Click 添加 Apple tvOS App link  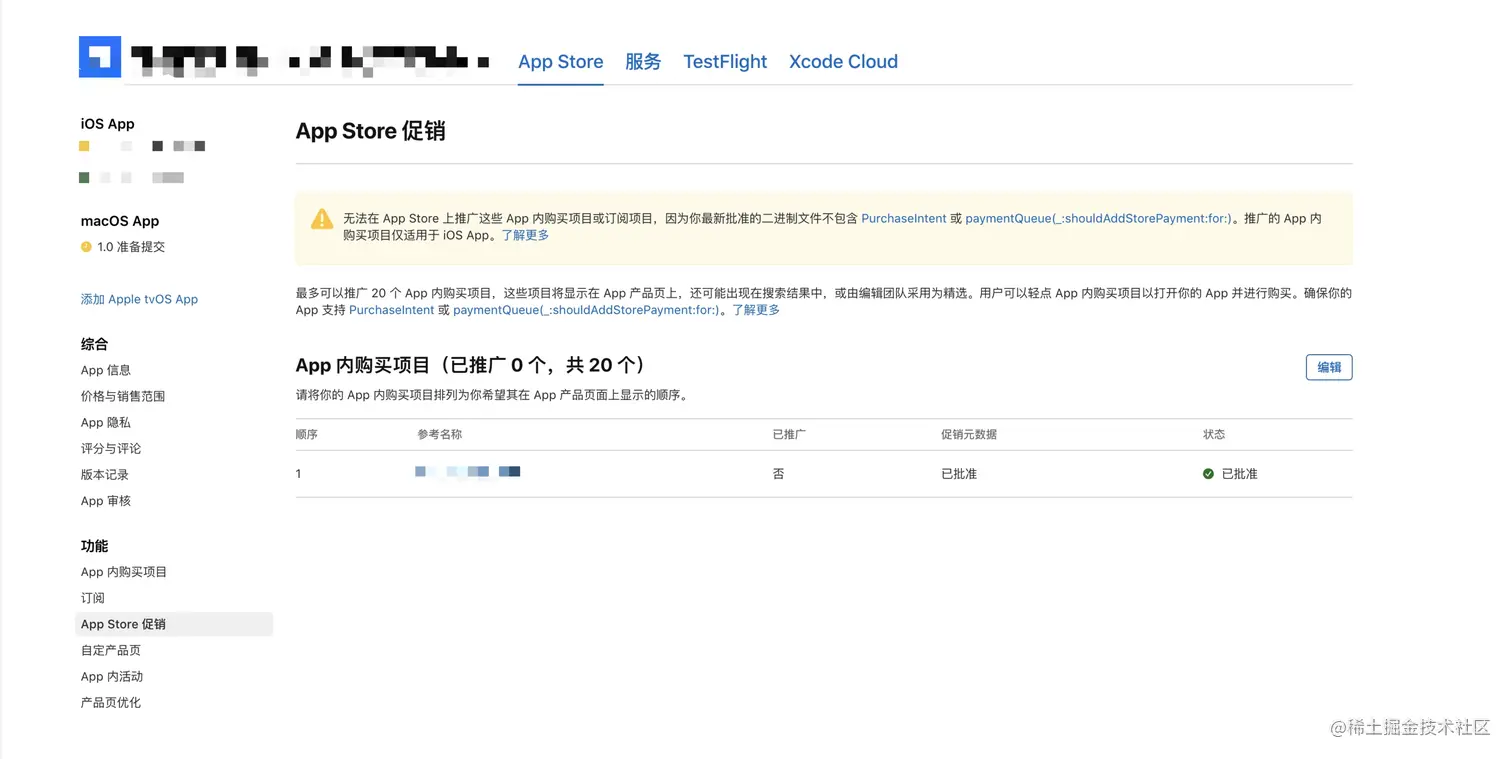[139, 299]
